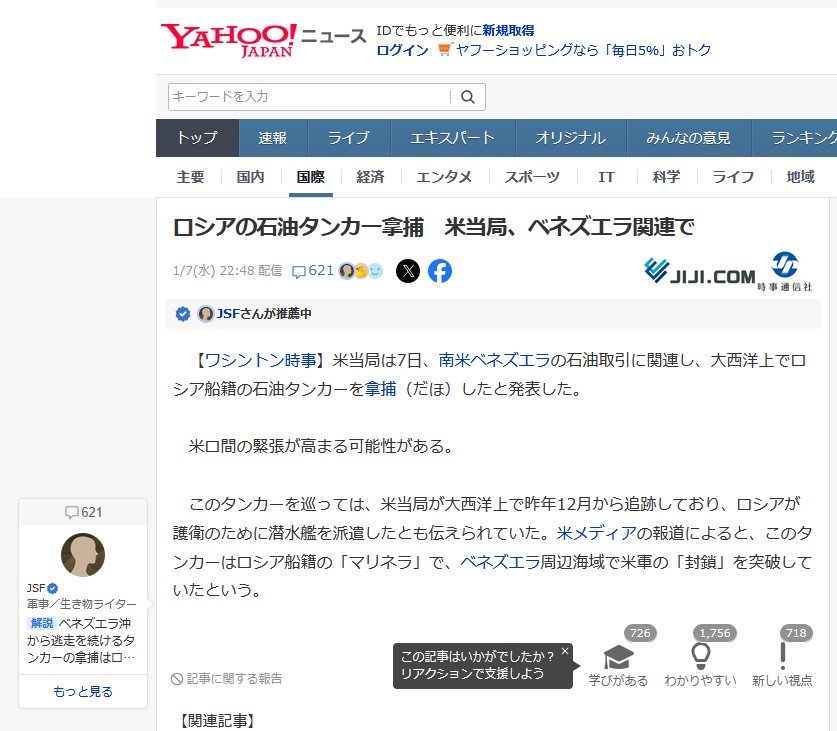Screen dimensions: 837x731
Task: Click the JIJI.COM logo
Action: [x=699, y=272]
